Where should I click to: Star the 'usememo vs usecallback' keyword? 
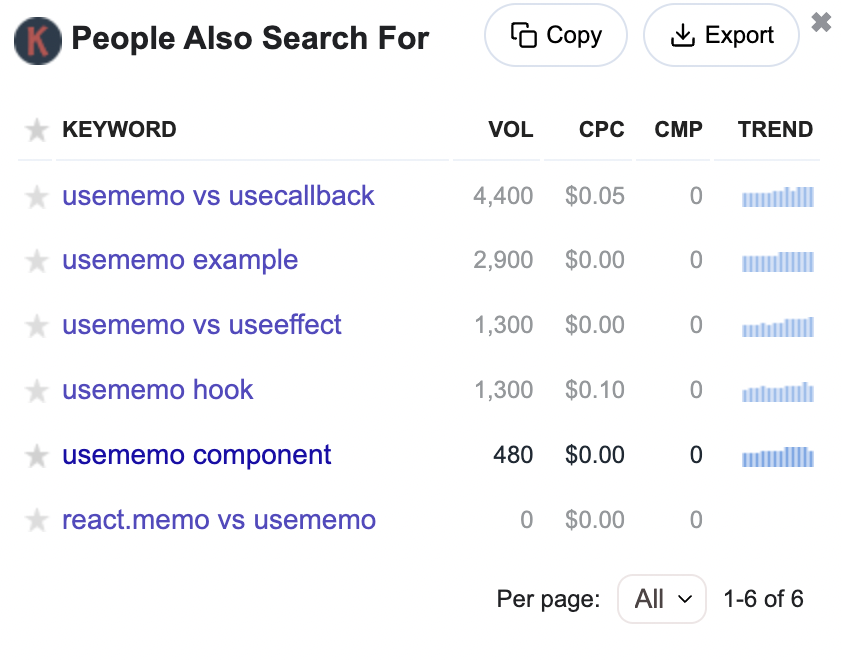tap(37, 197)
